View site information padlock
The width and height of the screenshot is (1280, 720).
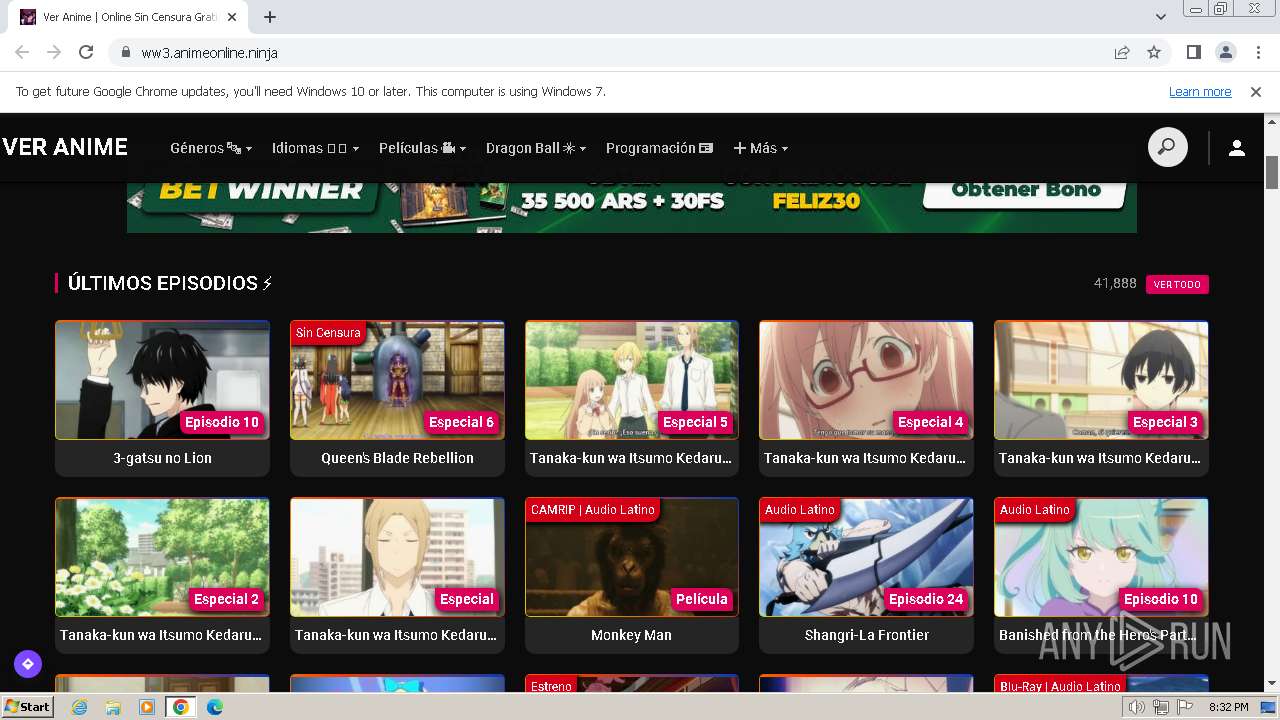(126, 52)
